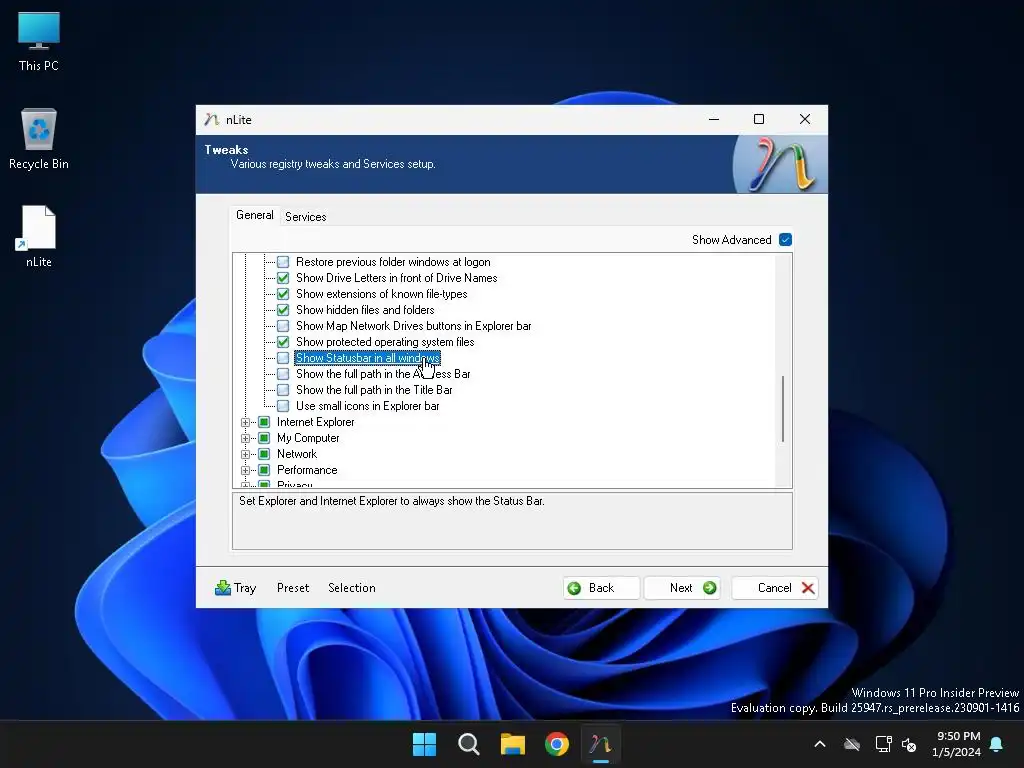
Task: Select Show hidden files and folders text
Action: pyautogui.click(x=365, y=310)
